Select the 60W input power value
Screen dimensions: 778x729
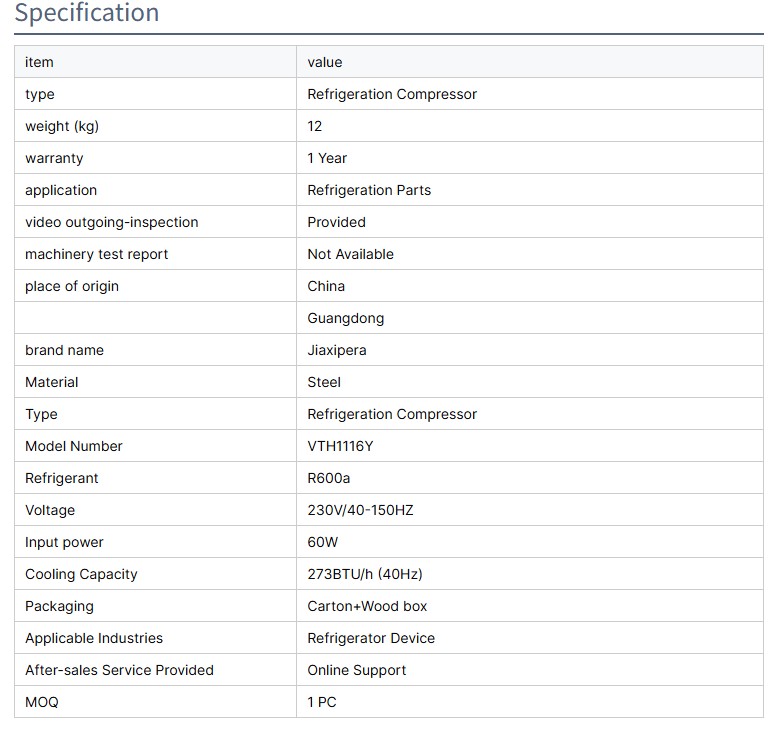[x=324, y=542]
